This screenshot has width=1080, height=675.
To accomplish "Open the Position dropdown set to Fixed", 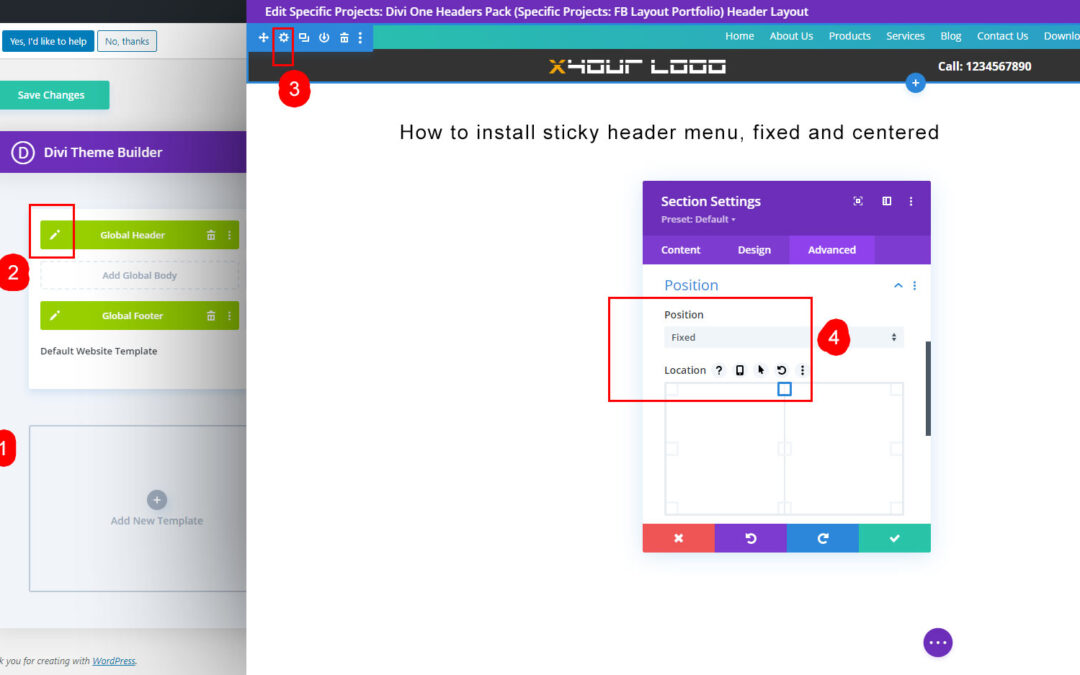I will (783, 338).
